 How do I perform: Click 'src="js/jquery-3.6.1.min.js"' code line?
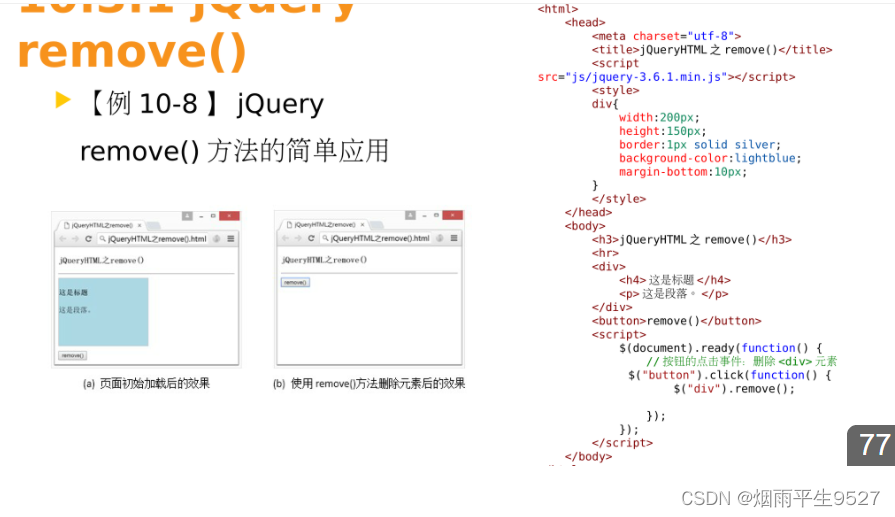click(666, 76)
